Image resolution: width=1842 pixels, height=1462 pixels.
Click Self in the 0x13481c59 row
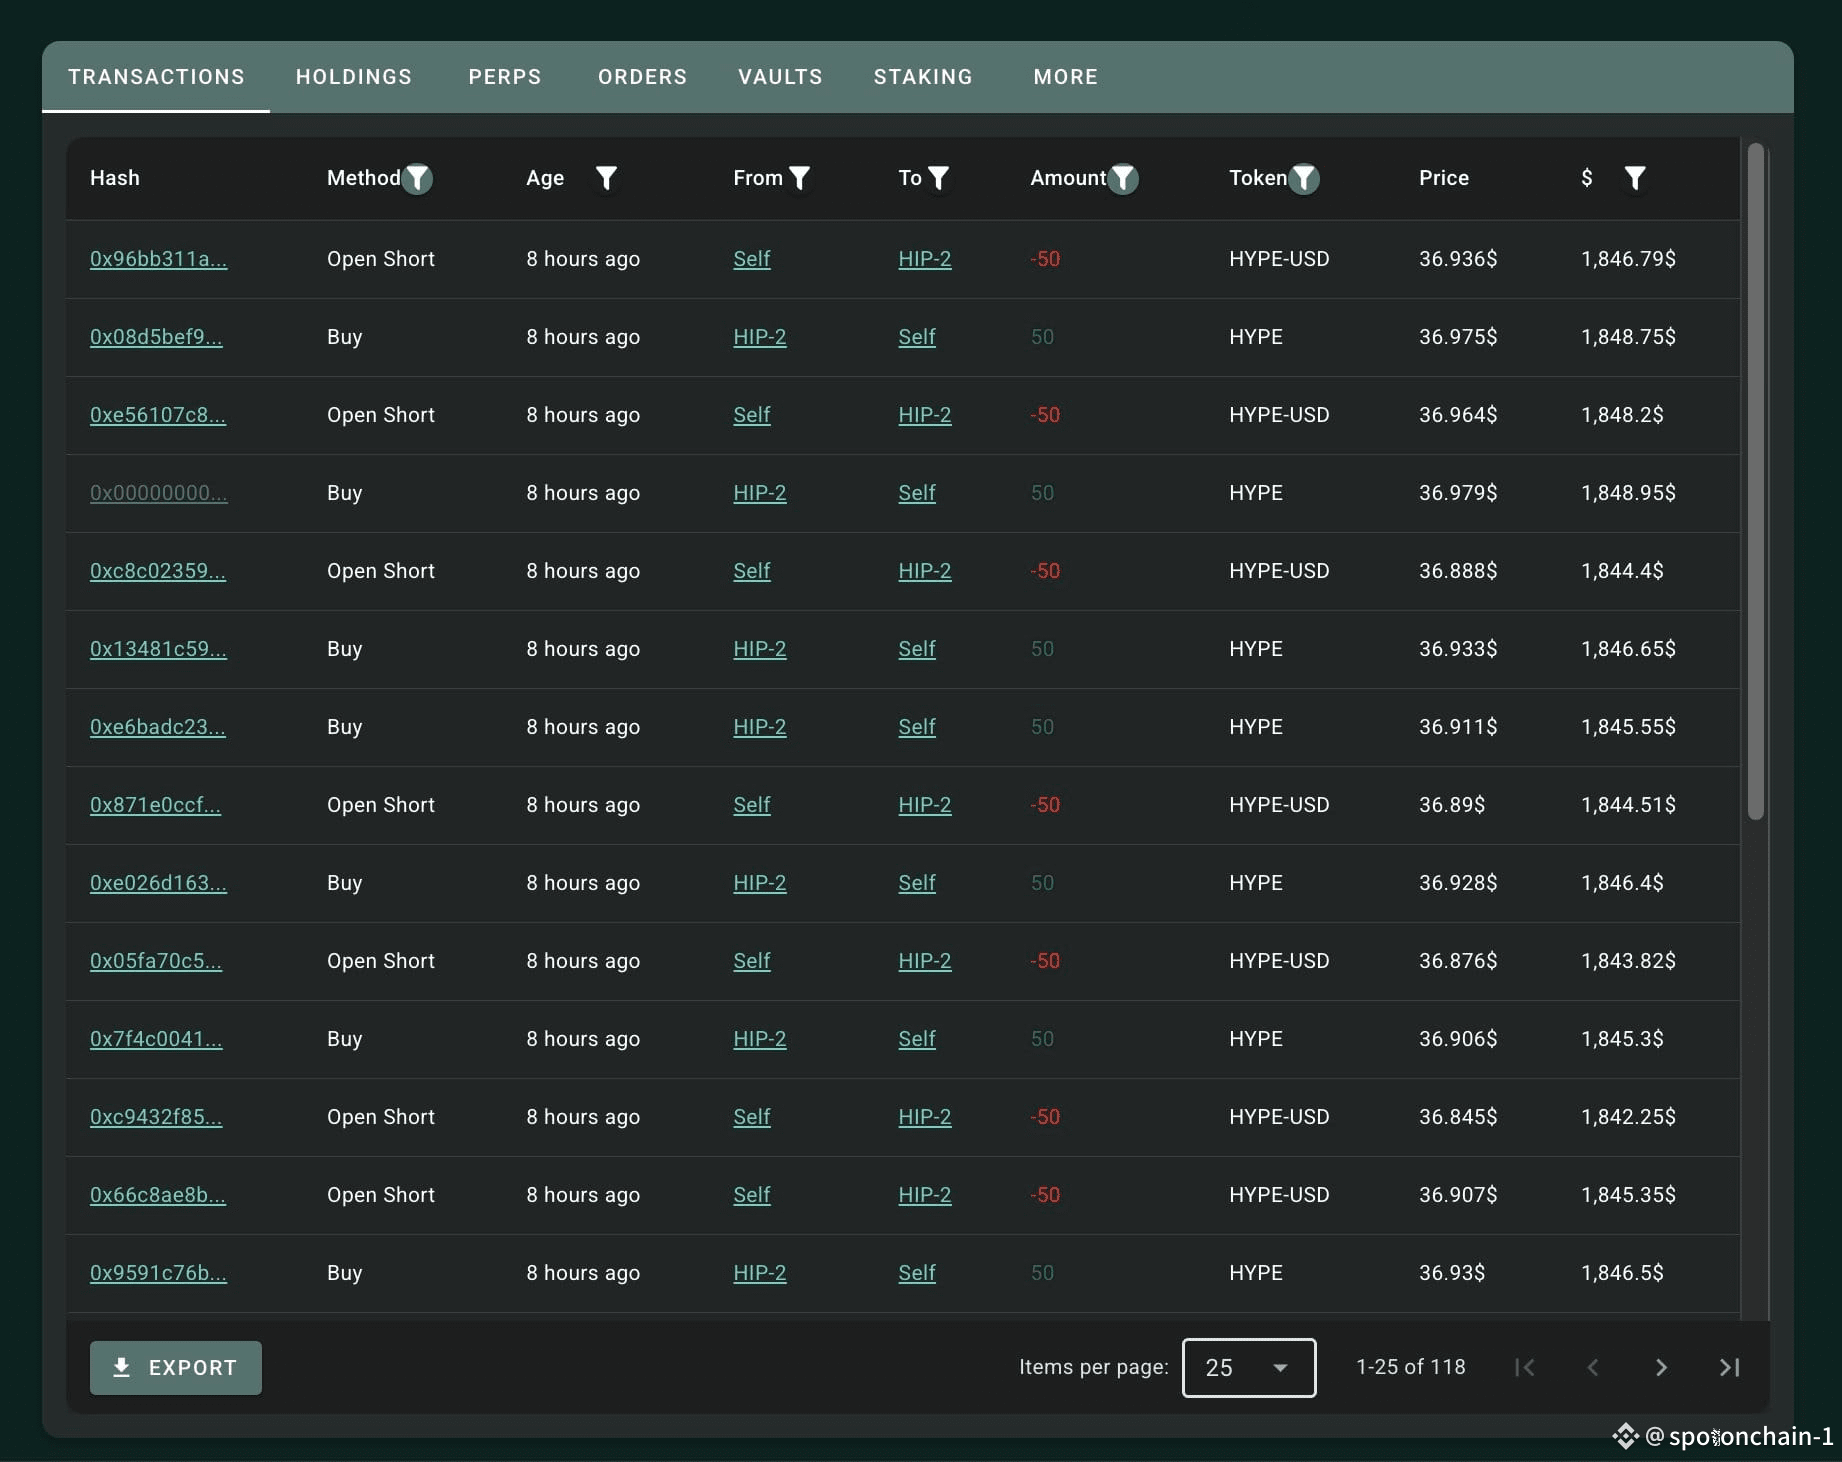coord(917,649)
